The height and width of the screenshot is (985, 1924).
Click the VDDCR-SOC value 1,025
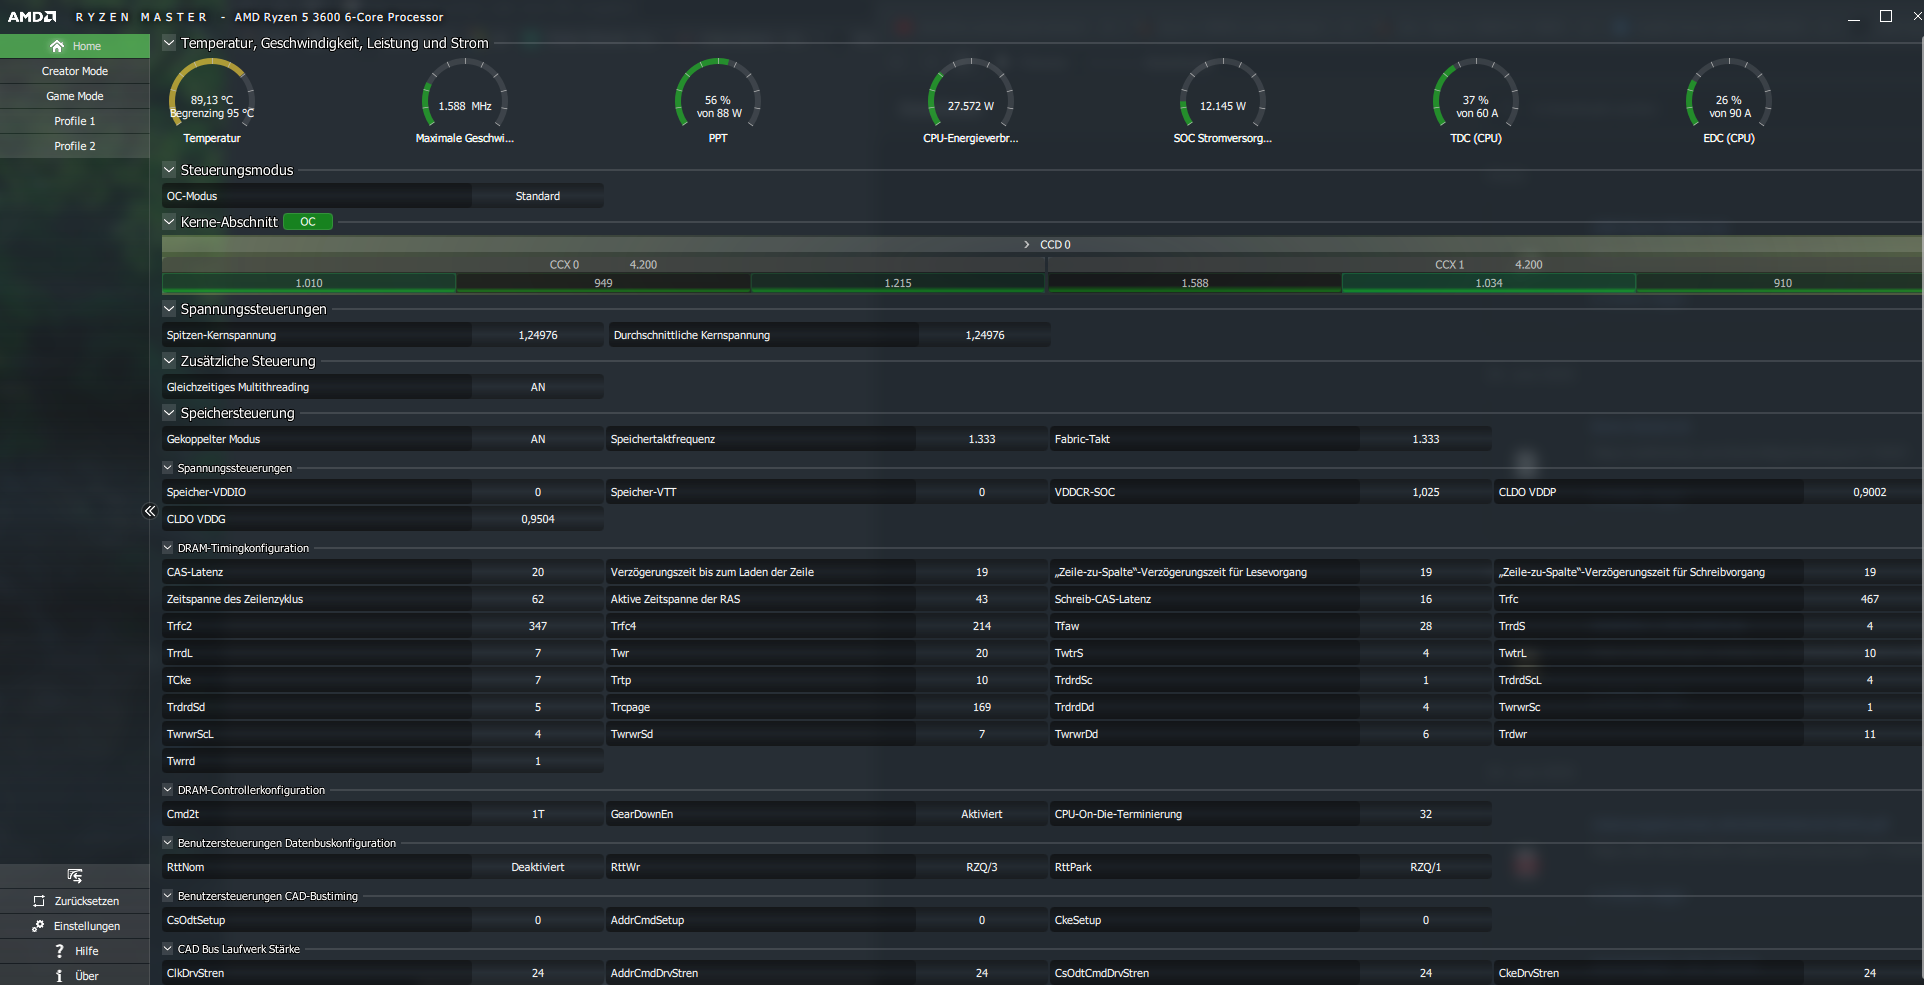point(1426,492)
